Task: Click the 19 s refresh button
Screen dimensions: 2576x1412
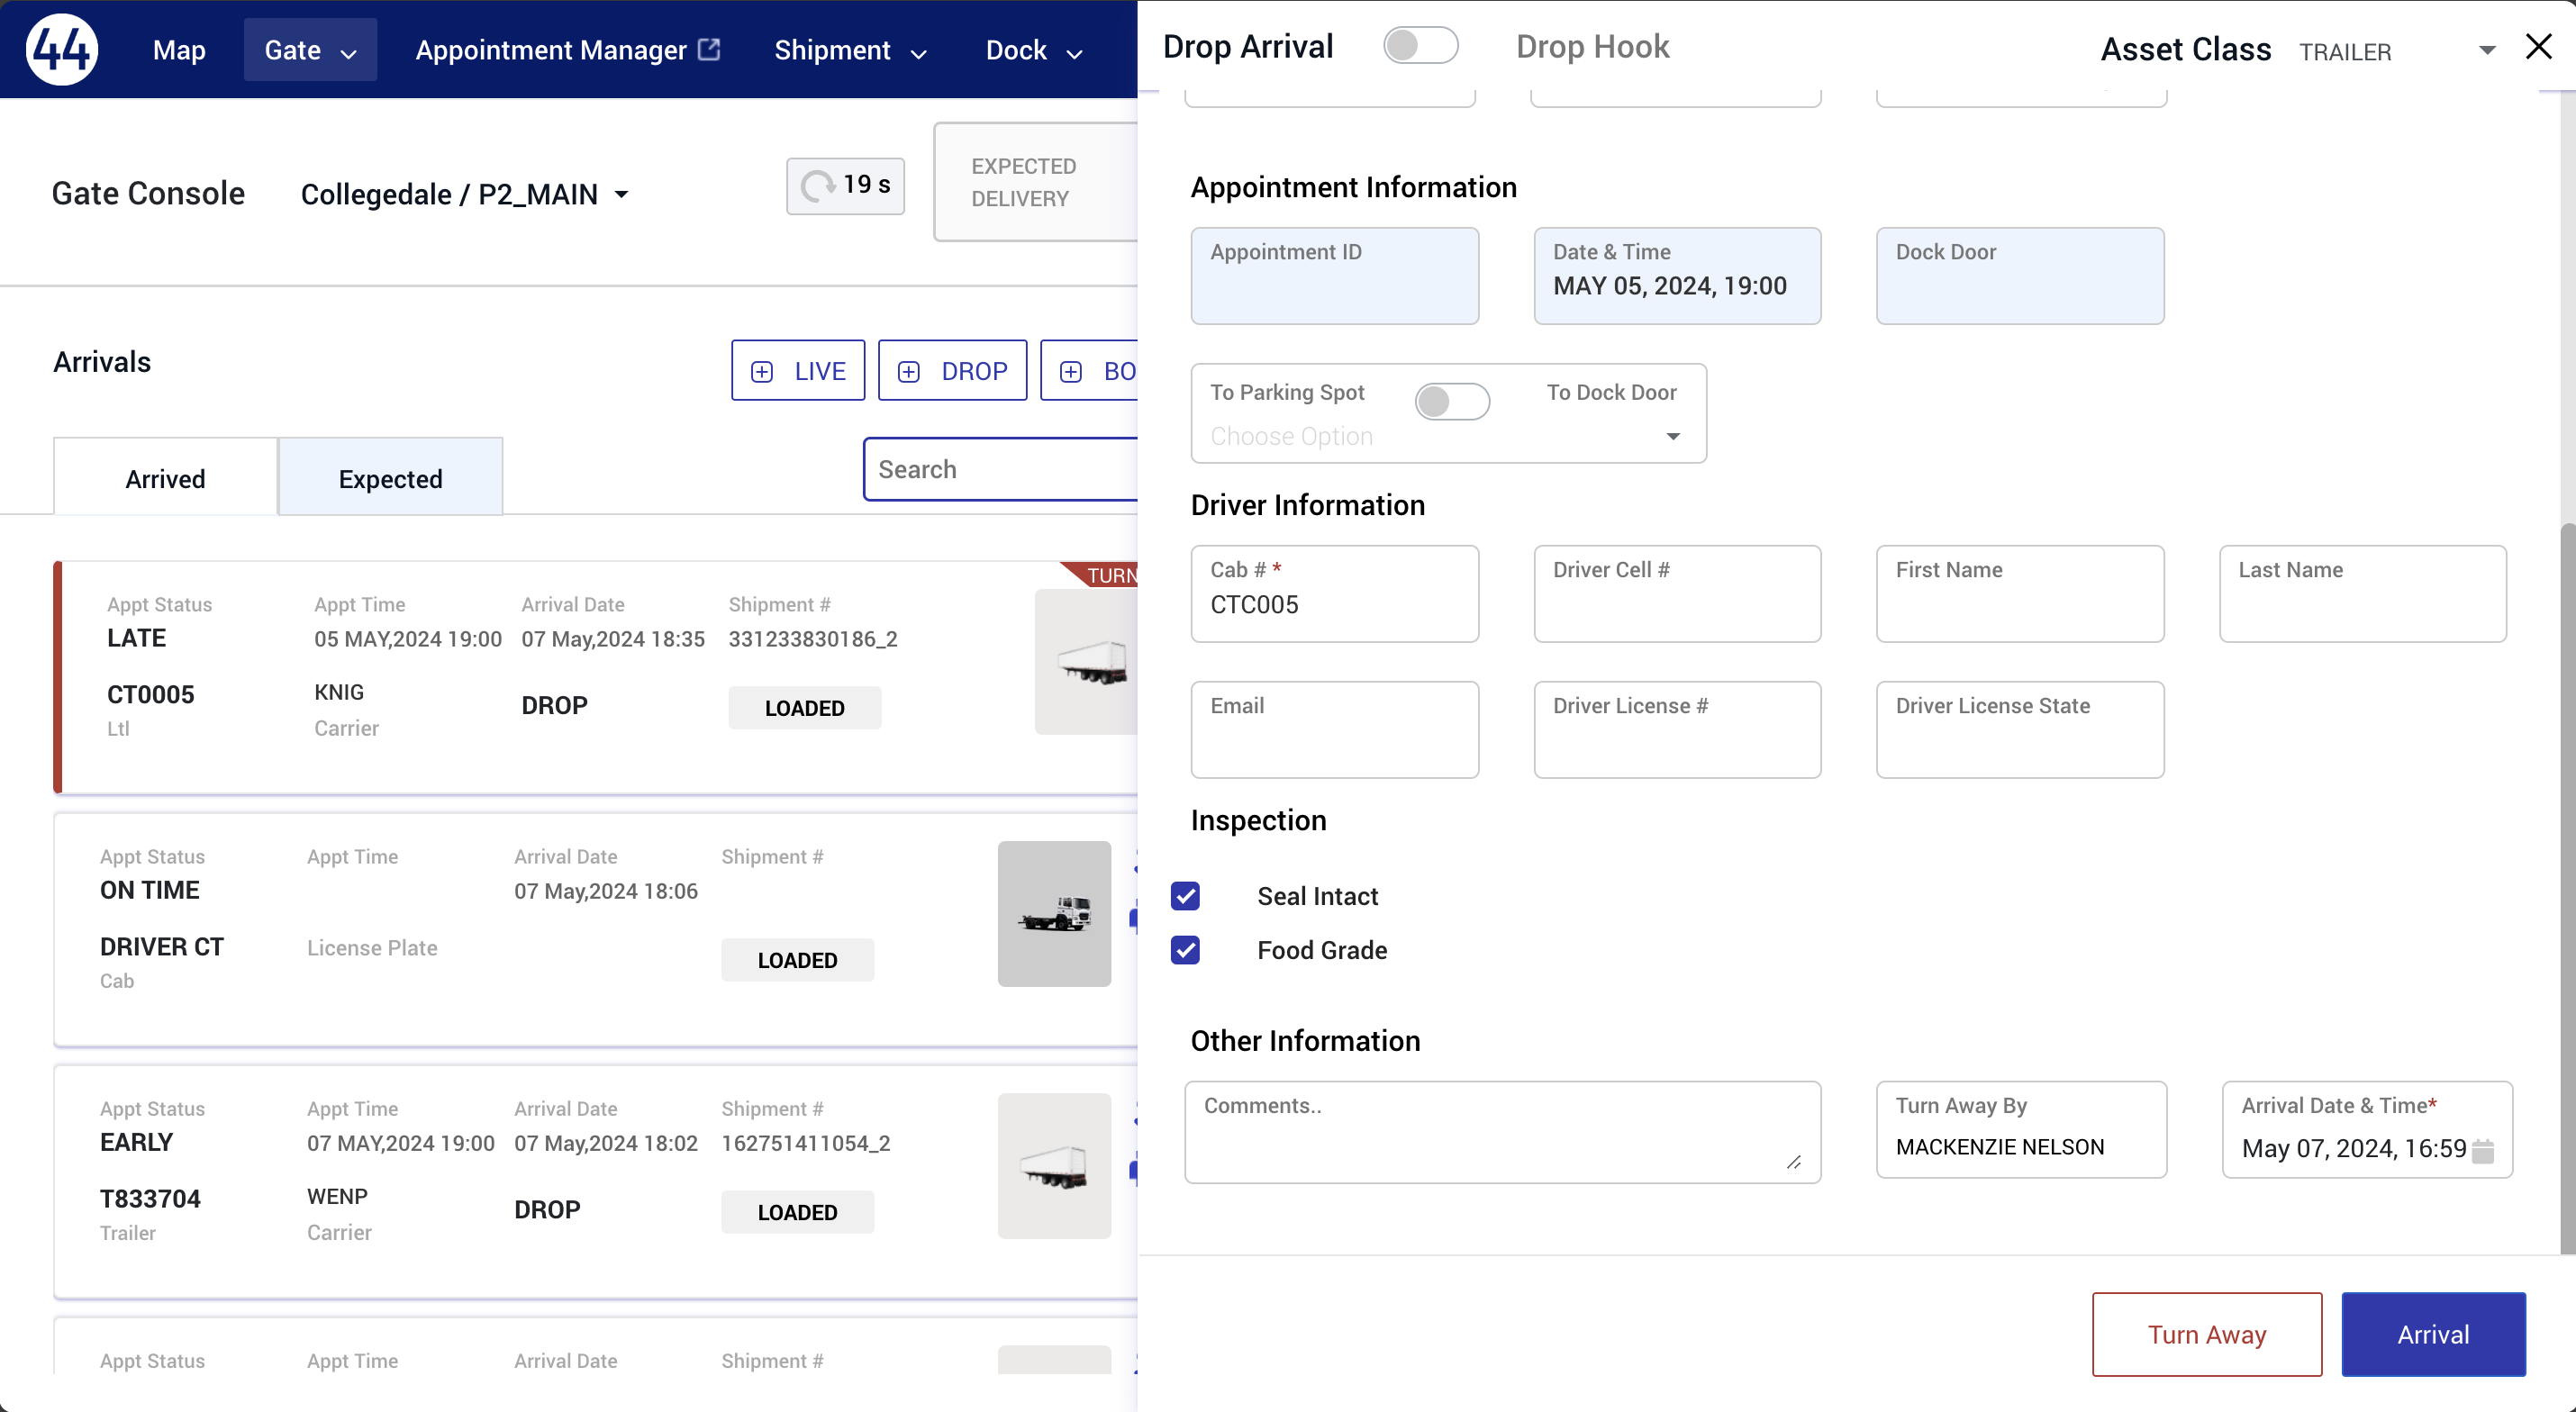Action: [845, 185]
